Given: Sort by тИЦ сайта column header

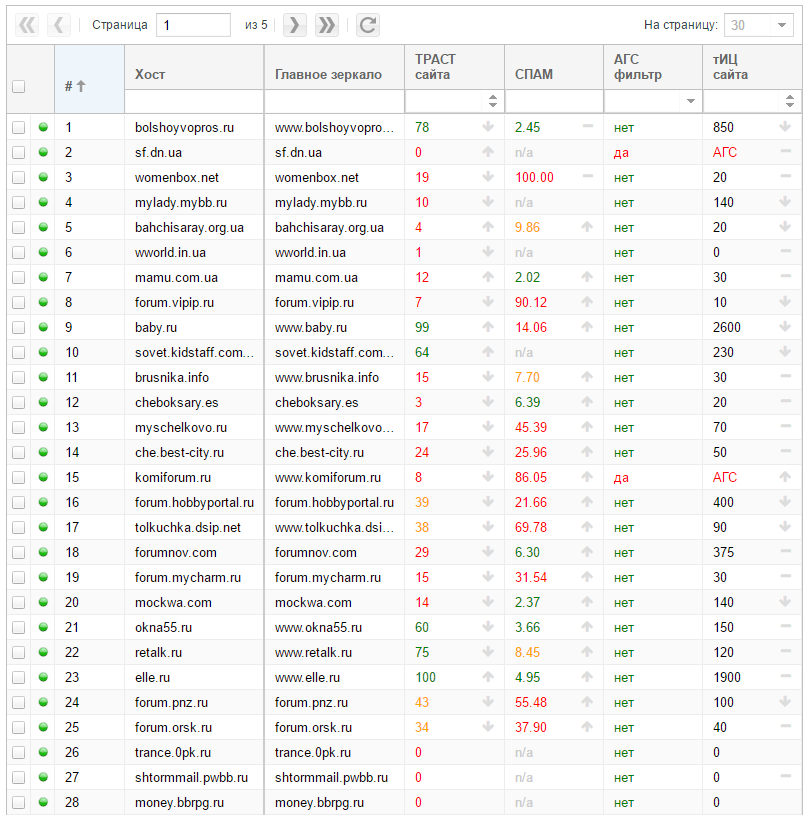Looking at the screenshot, I should pos(752,68).
